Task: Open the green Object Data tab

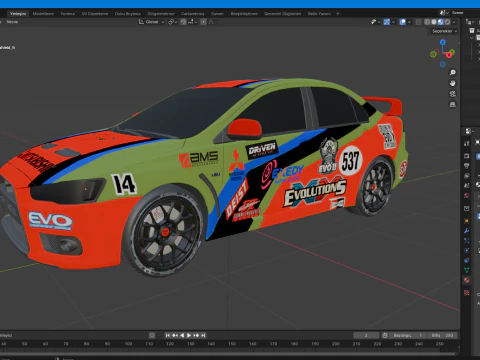Action: tap(467, 270)
